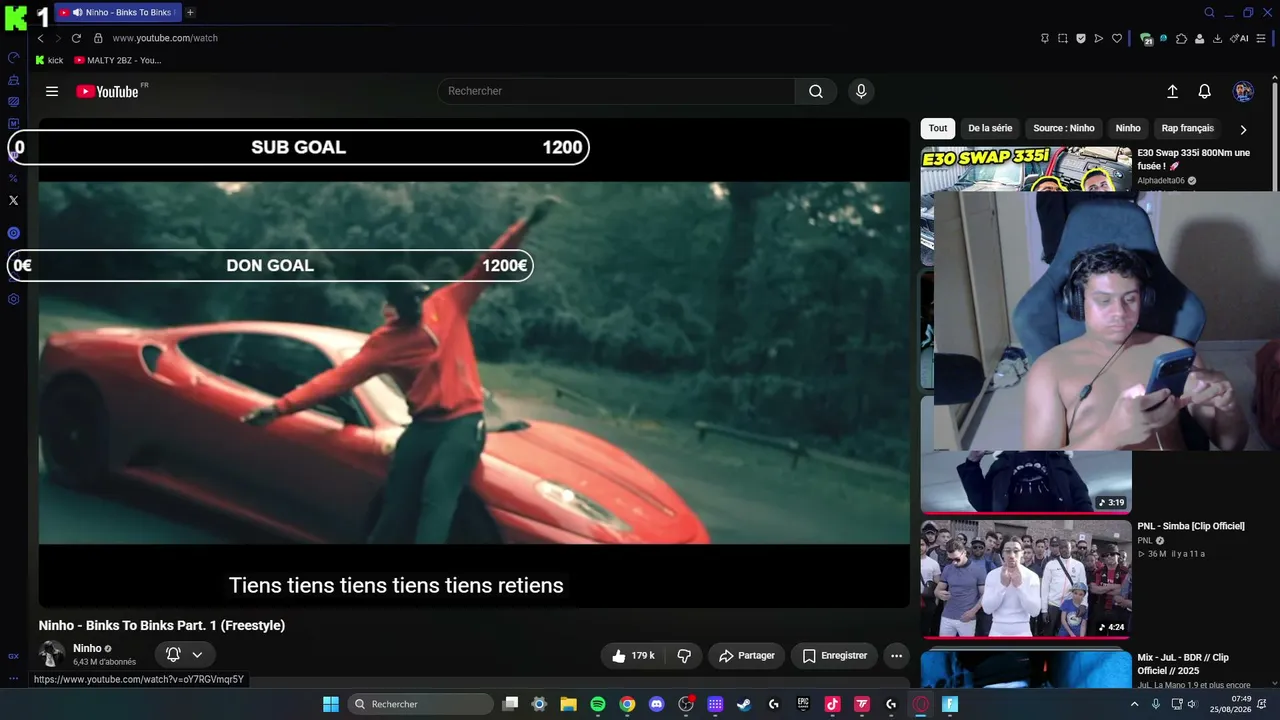
Task: Start YouTube voice search with the microphone
Action: [x=861, y=91]
